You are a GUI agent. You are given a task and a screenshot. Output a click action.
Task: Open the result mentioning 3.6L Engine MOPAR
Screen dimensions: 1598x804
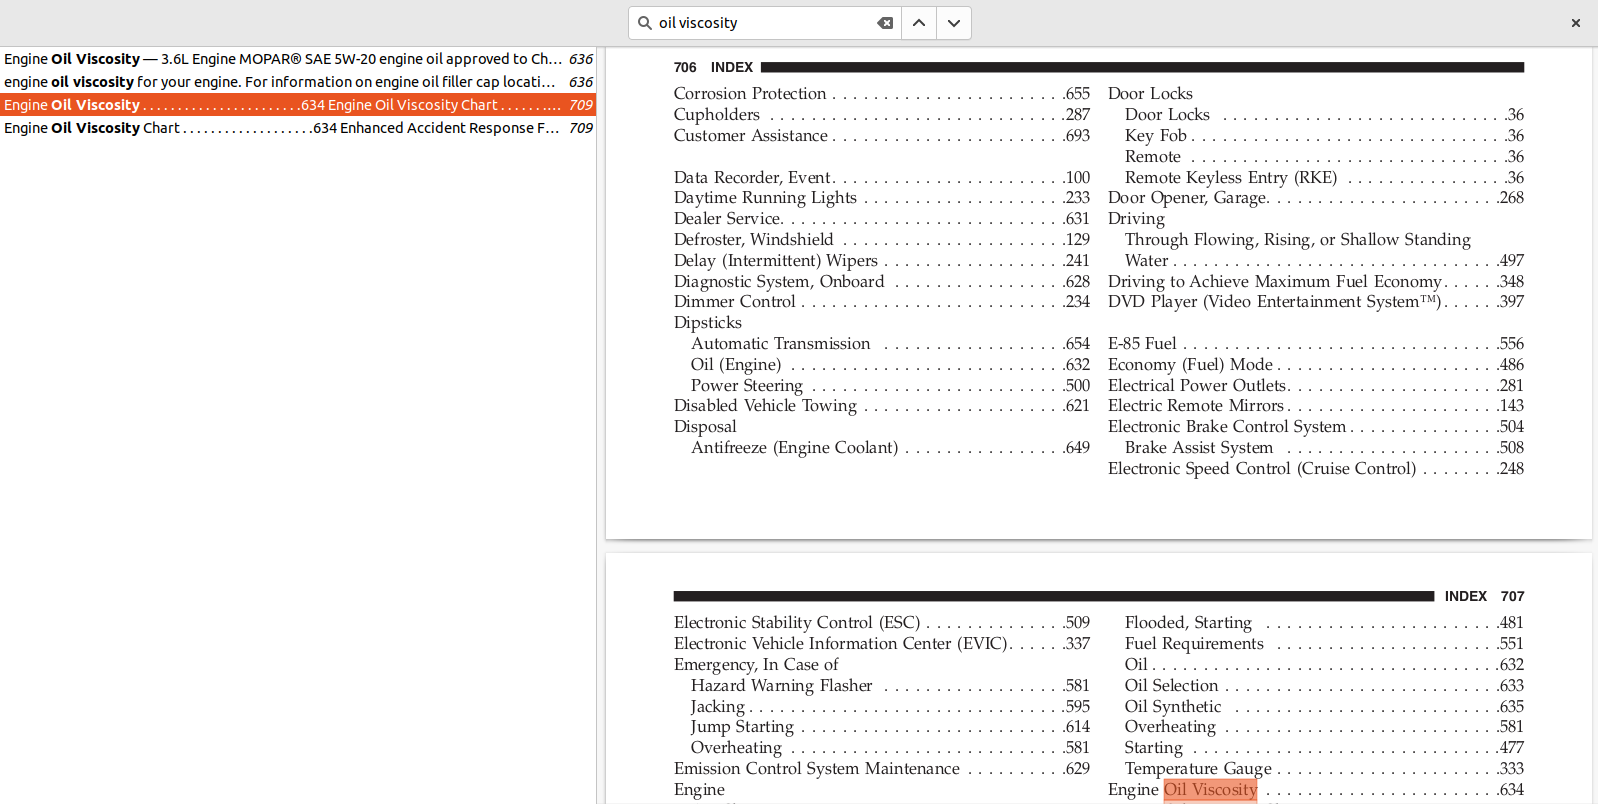[297, 59]
